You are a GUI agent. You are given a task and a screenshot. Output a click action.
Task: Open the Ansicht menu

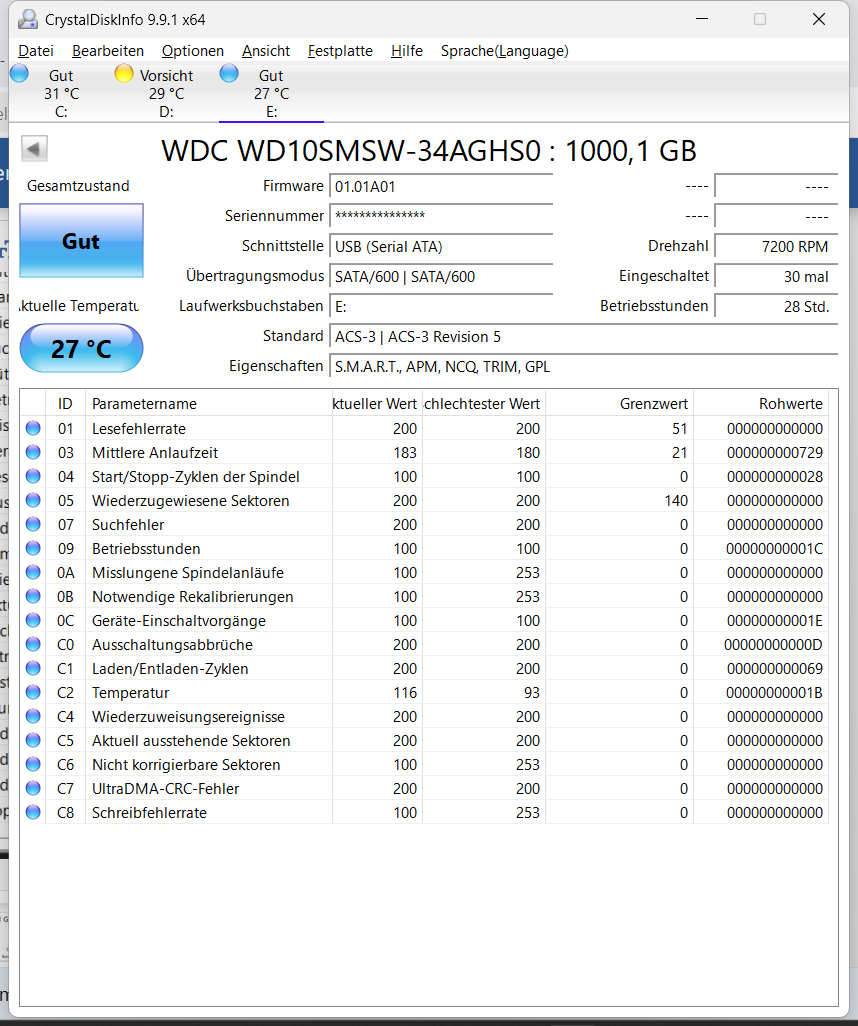click(x=266, y=51)
